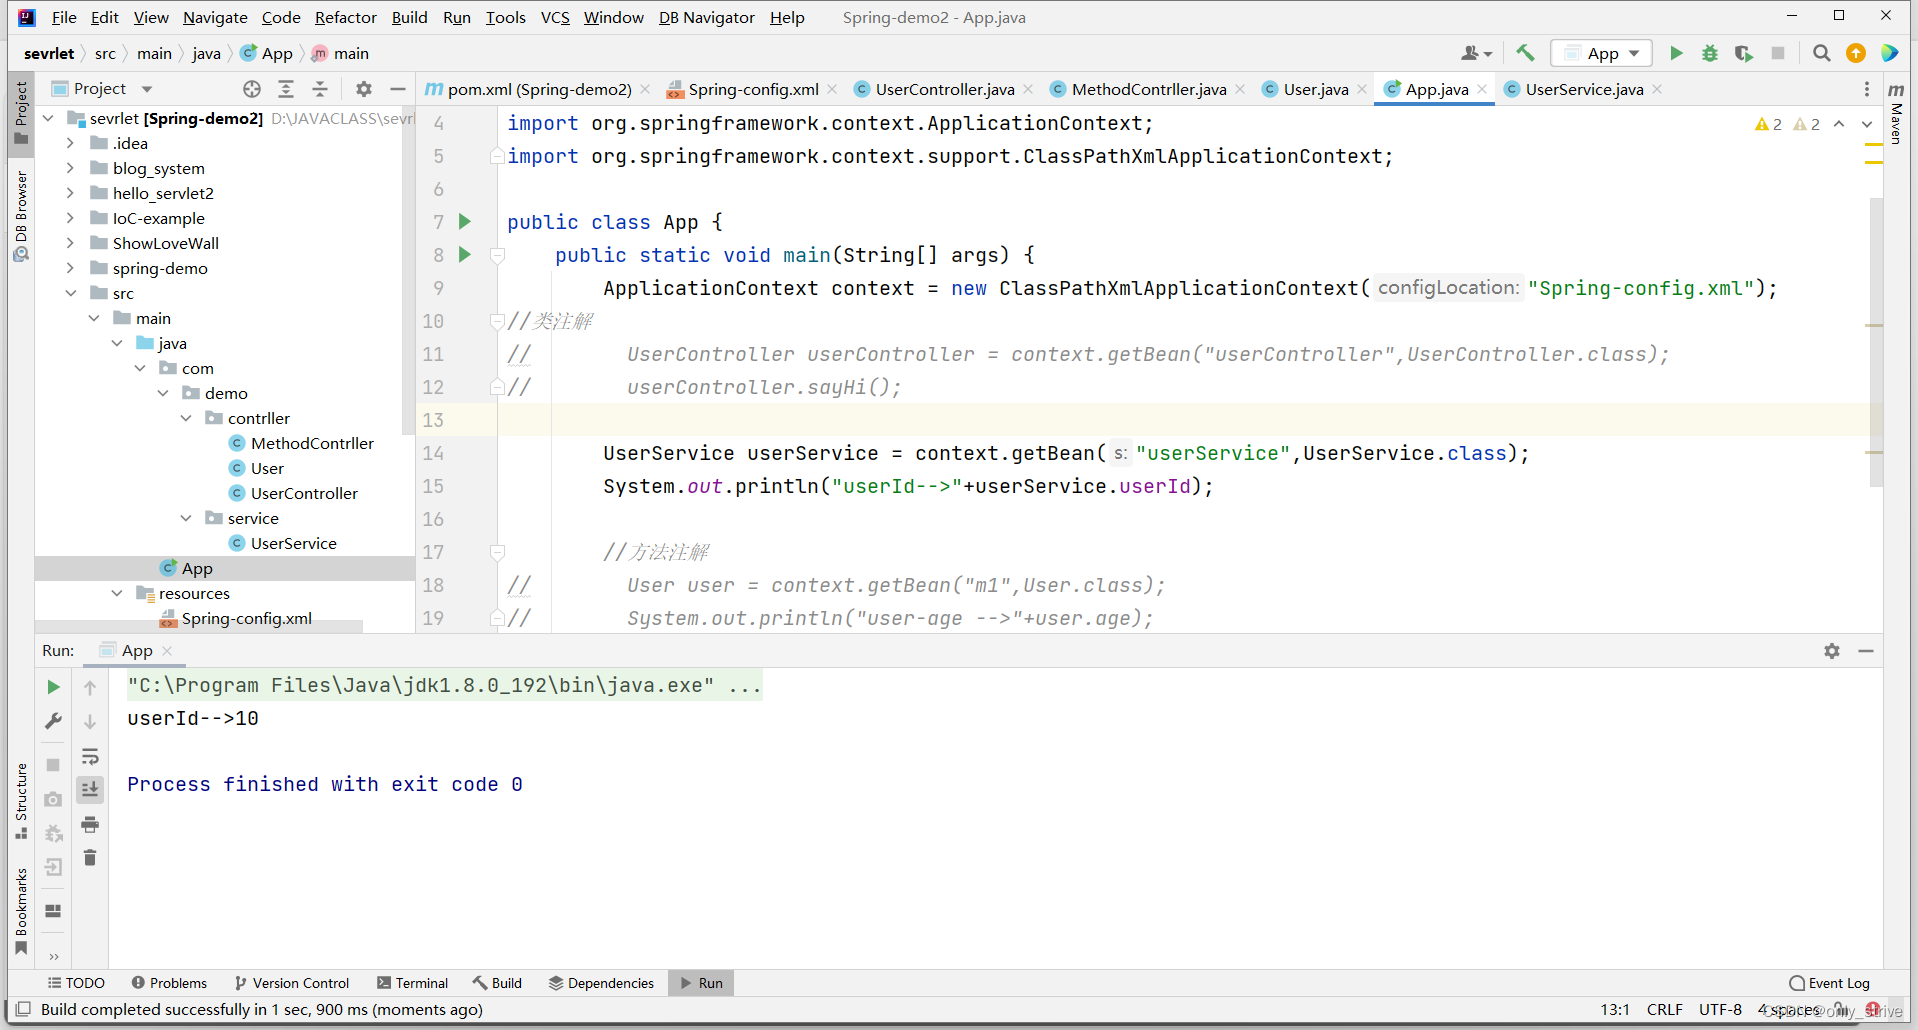Select UserController in project tree

(304, 493)
